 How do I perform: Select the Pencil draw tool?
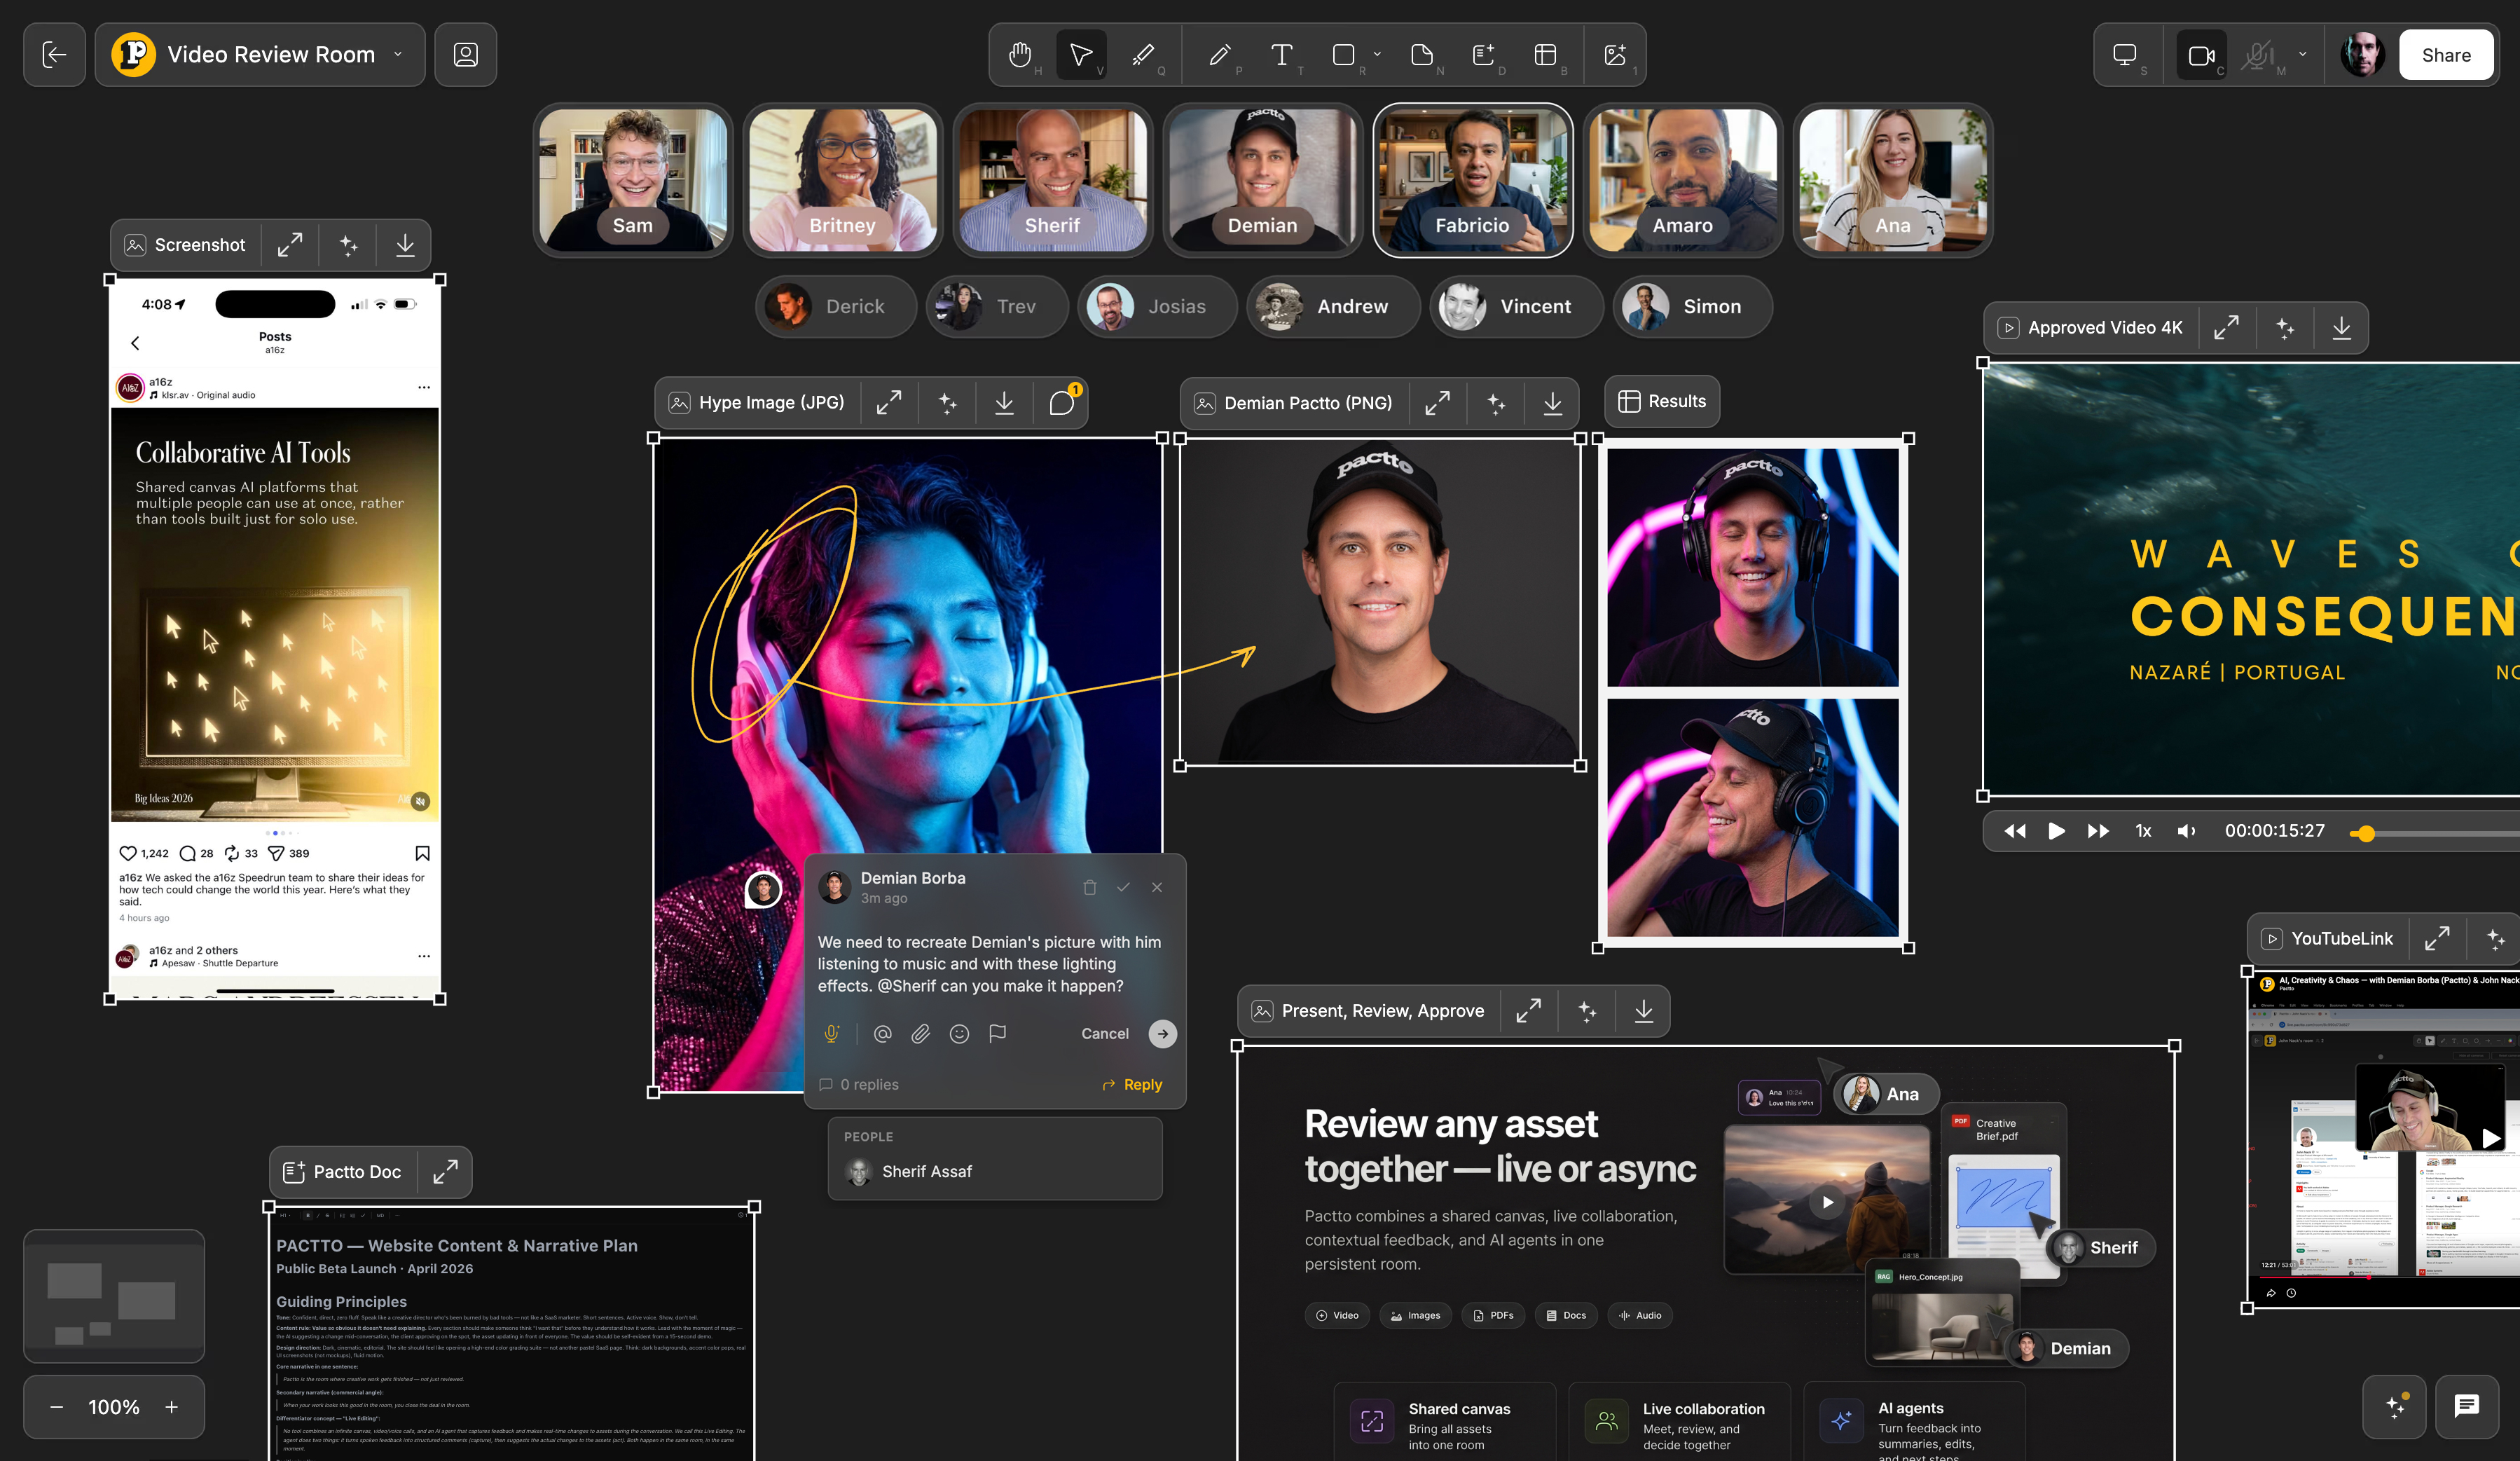[1219, 55]
